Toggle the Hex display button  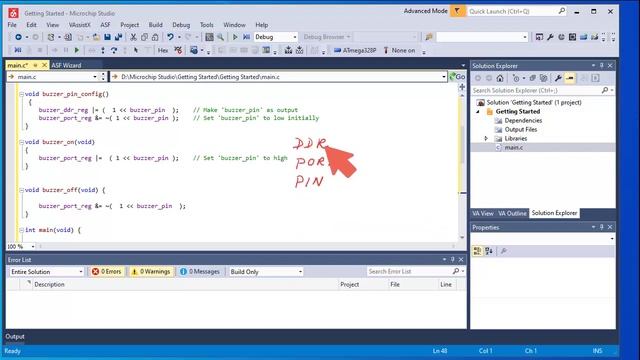click(x=163, y=50)
